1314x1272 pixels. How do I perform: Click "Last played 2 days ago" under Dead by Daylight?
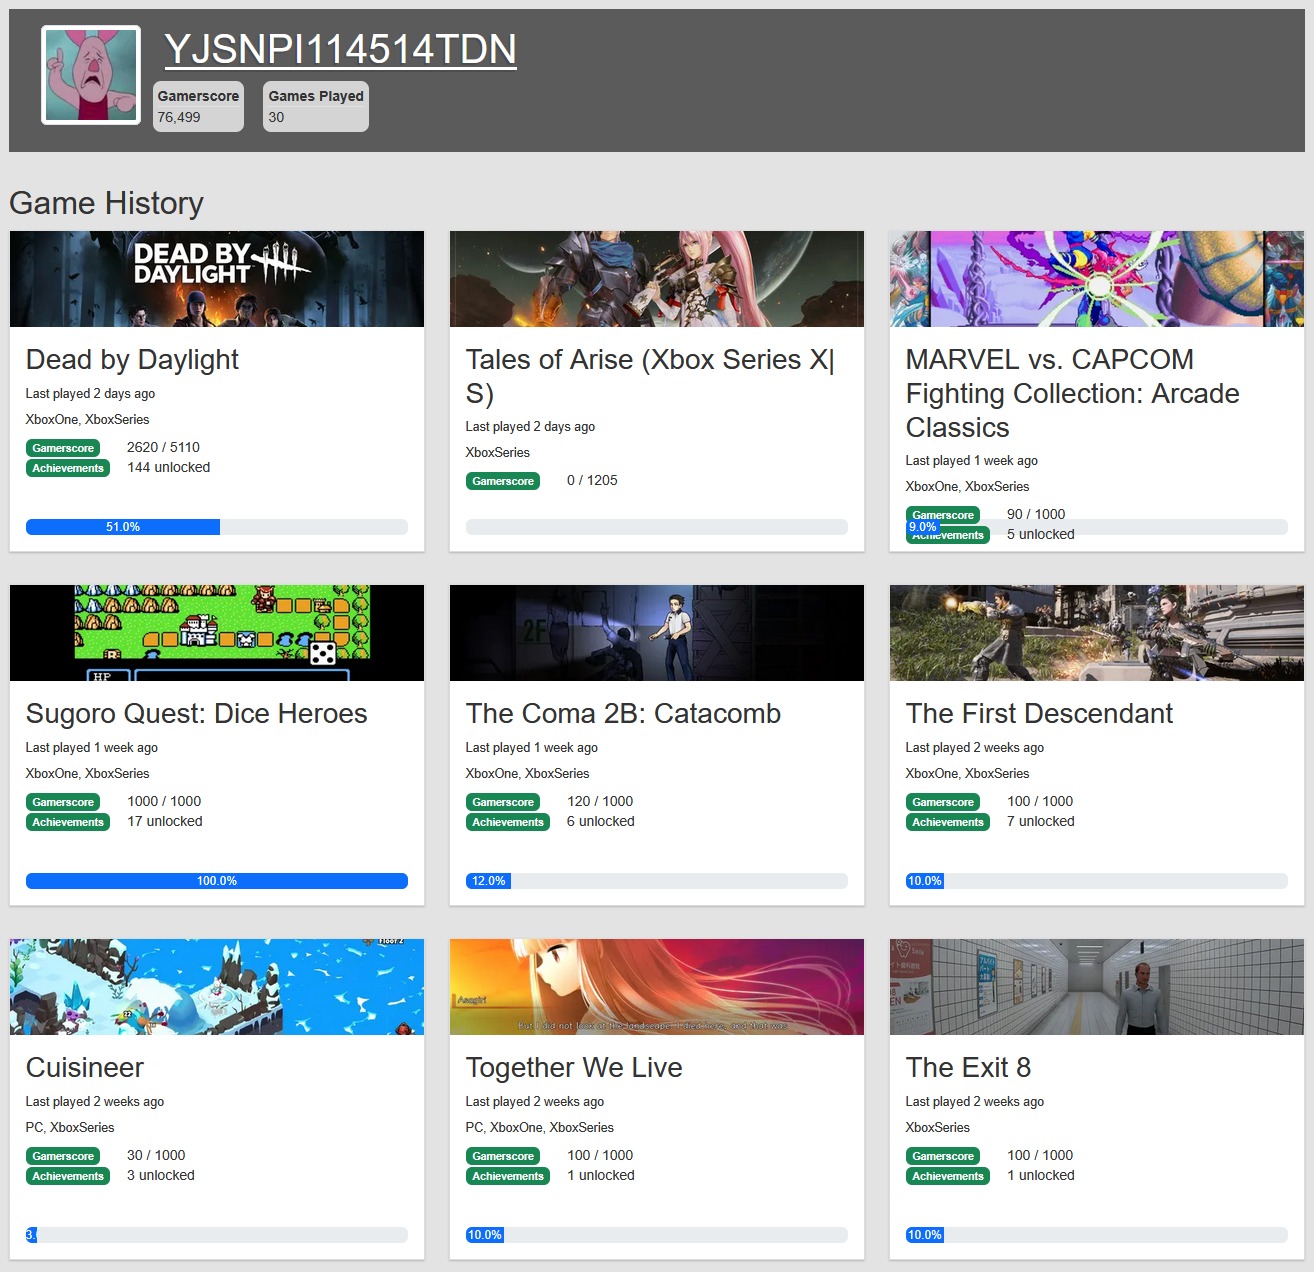tap(90, 394)
